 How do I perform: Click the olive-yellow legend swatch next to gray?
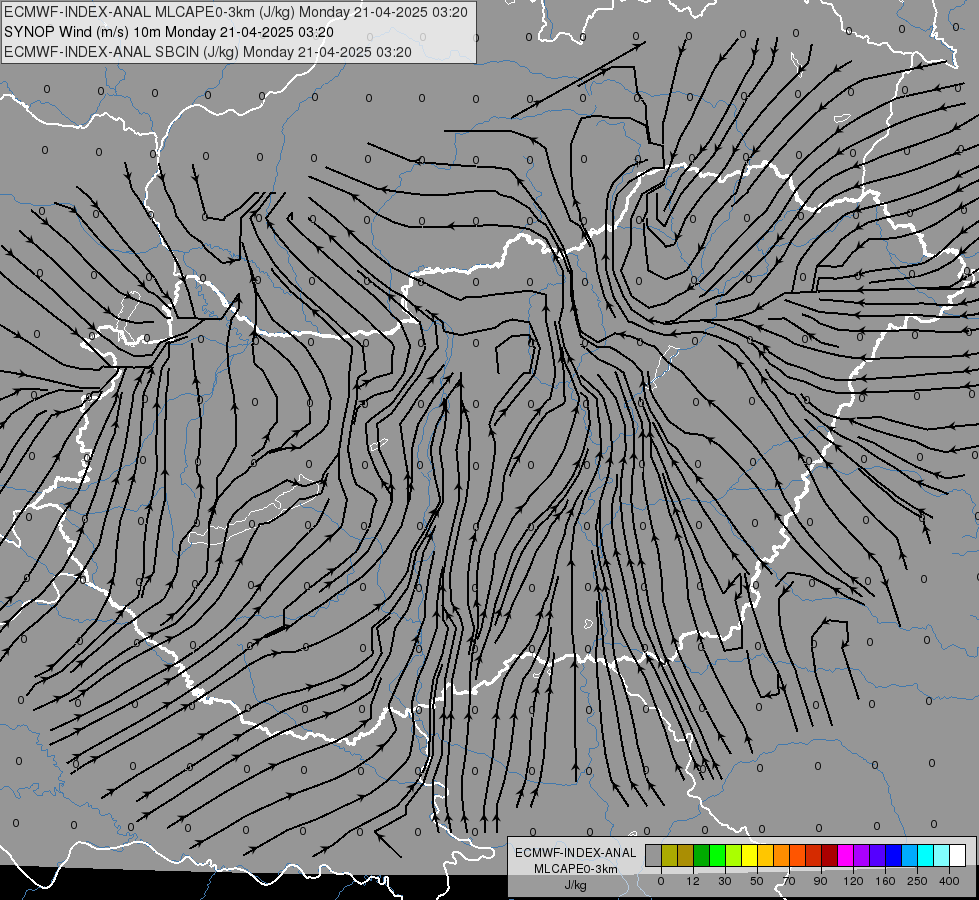(669, 855)
